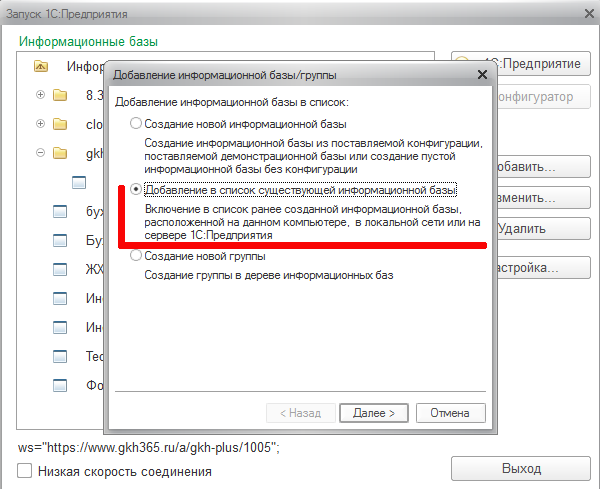Collapse the 'gkh' folder tree node
This screenshot has height=489, width=600.
click(40, 153)
